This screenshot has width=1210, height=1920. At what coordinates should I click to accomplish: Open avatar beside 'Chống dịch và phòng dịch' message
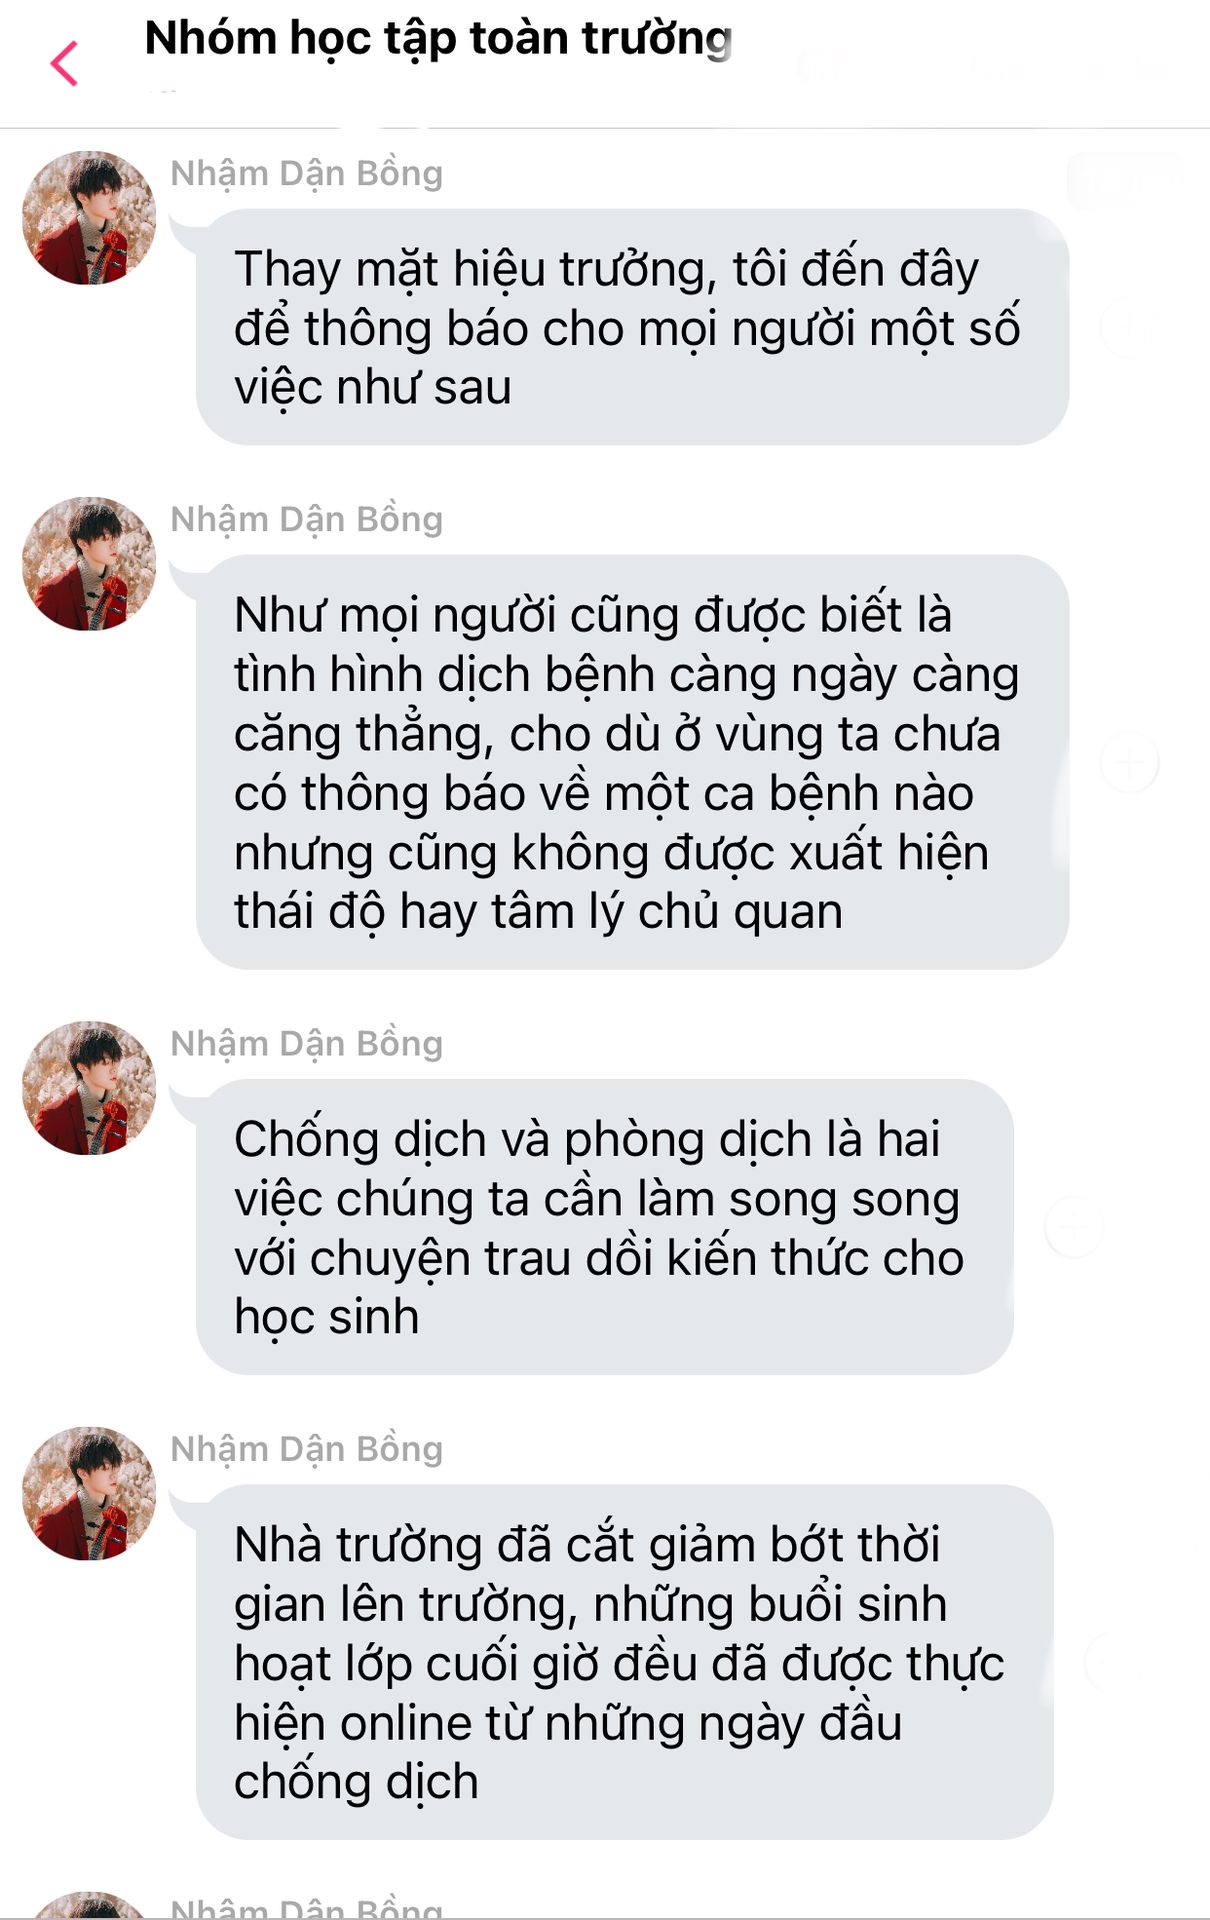click(x=89, y=1088)
